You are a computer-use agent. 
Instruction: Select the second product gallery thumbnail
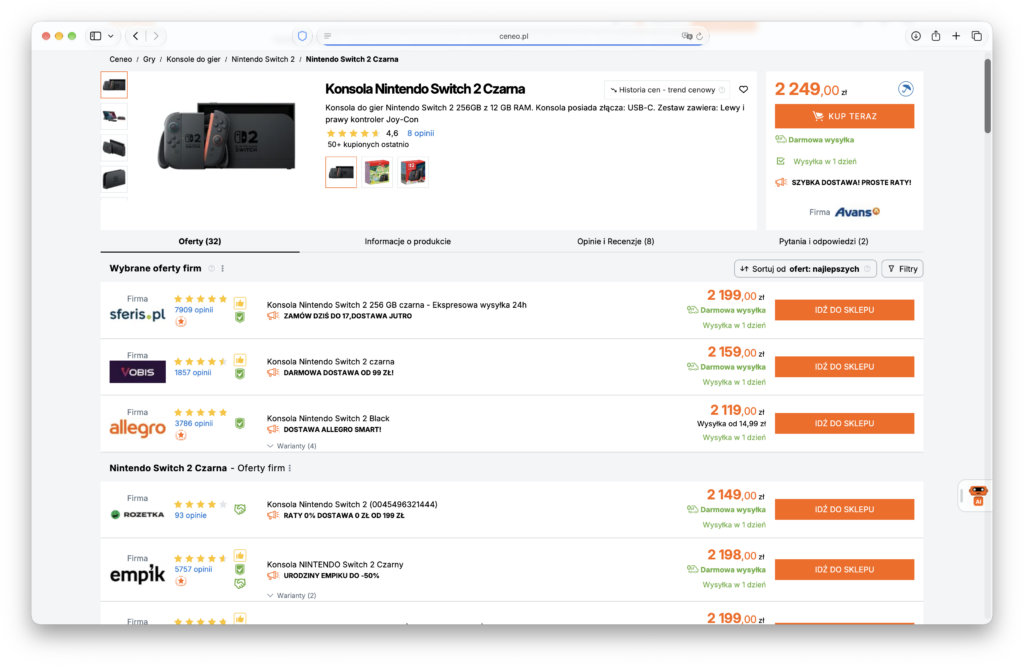tap(114, 116)
